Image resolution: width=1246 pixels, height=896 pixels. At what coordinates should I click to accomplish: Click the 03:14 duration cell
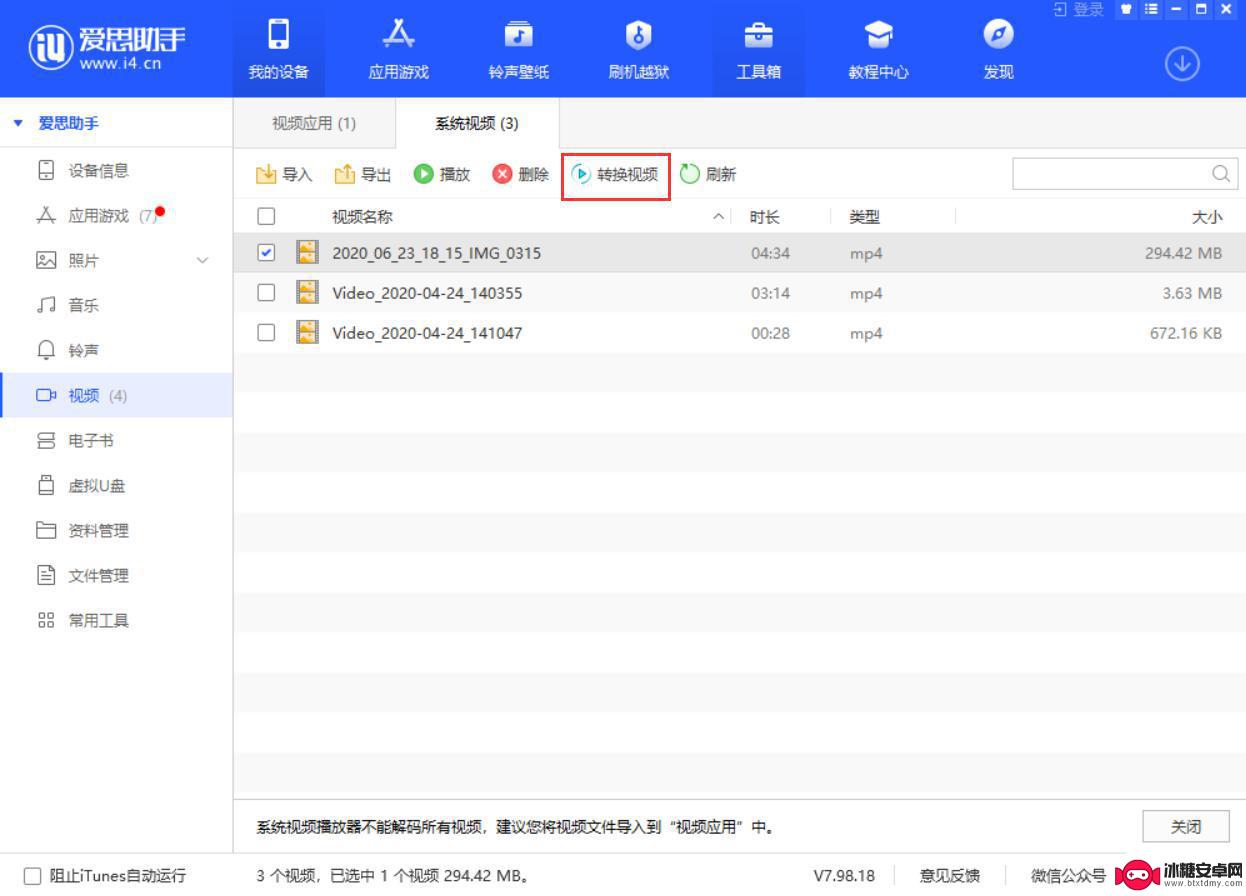pos(770,293)
